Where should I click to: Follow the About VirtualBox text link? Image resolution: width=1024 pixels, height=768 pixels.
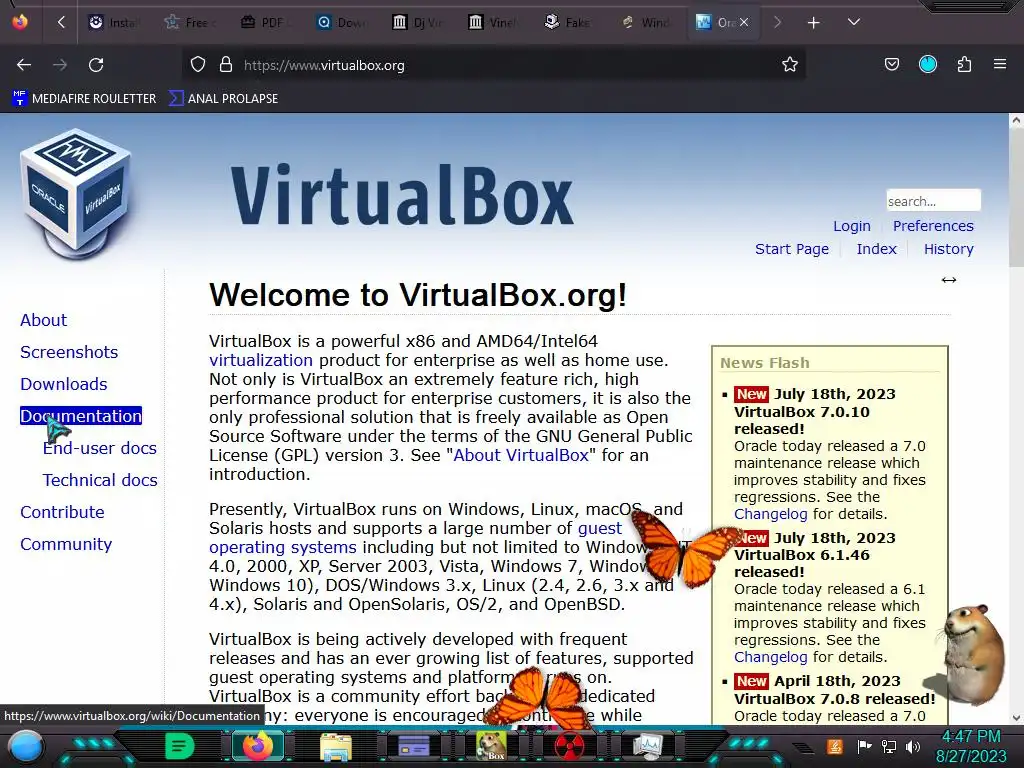(521, 455)
